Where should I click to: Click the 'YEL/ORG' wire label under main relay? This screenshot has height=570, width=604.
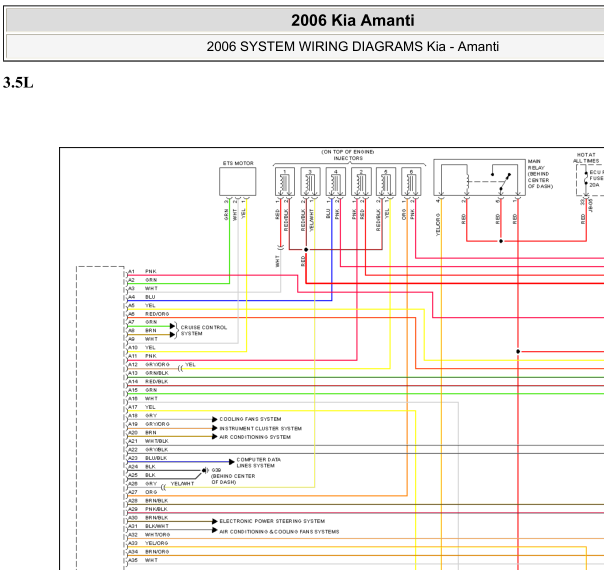point(438,225)
